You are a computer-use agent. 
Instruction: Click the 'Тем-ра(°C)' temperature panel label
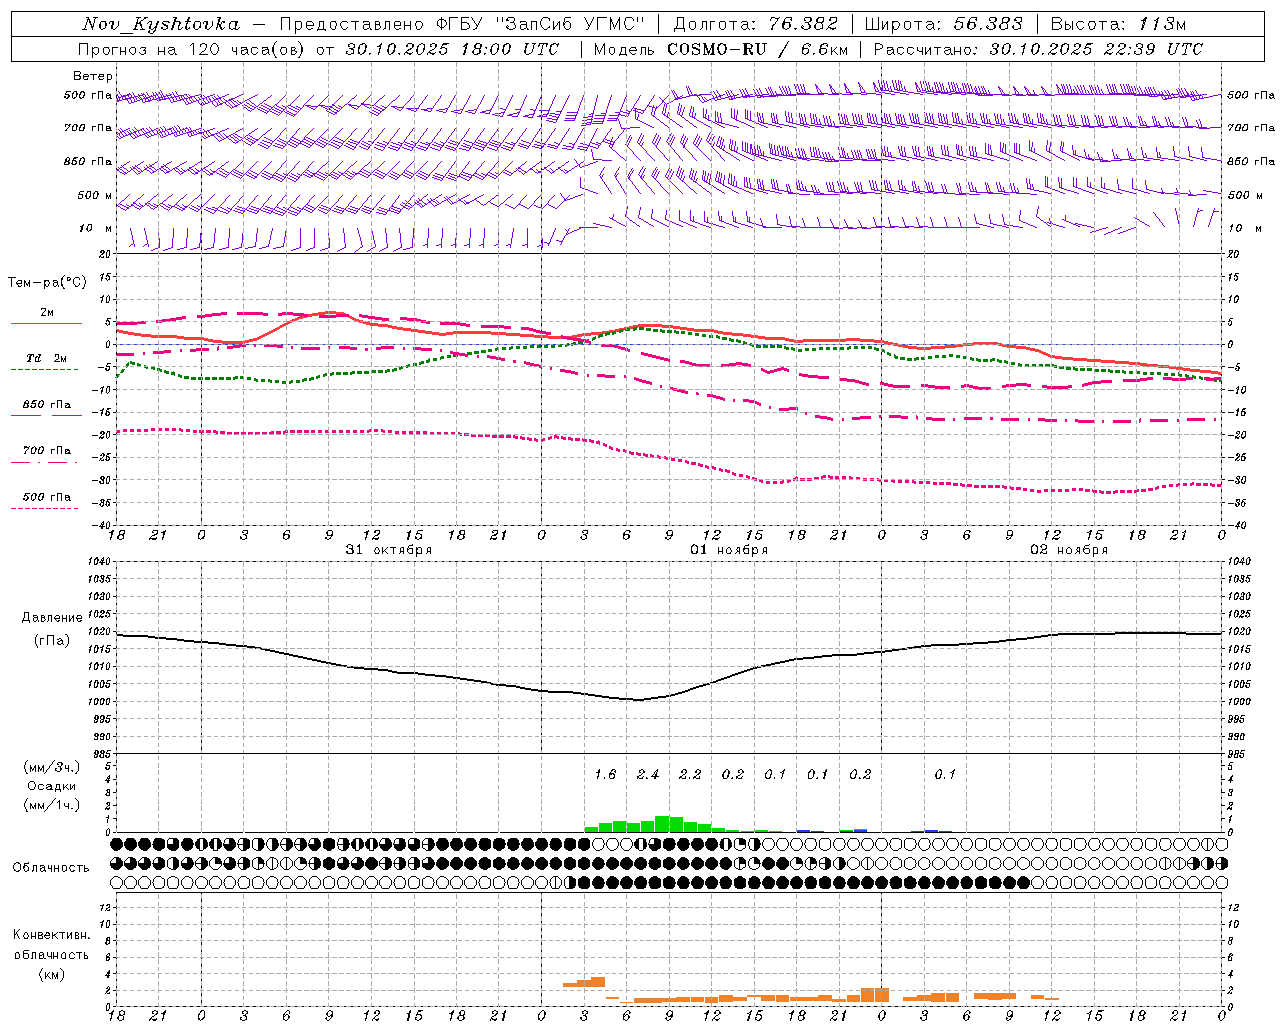[47, 283]
